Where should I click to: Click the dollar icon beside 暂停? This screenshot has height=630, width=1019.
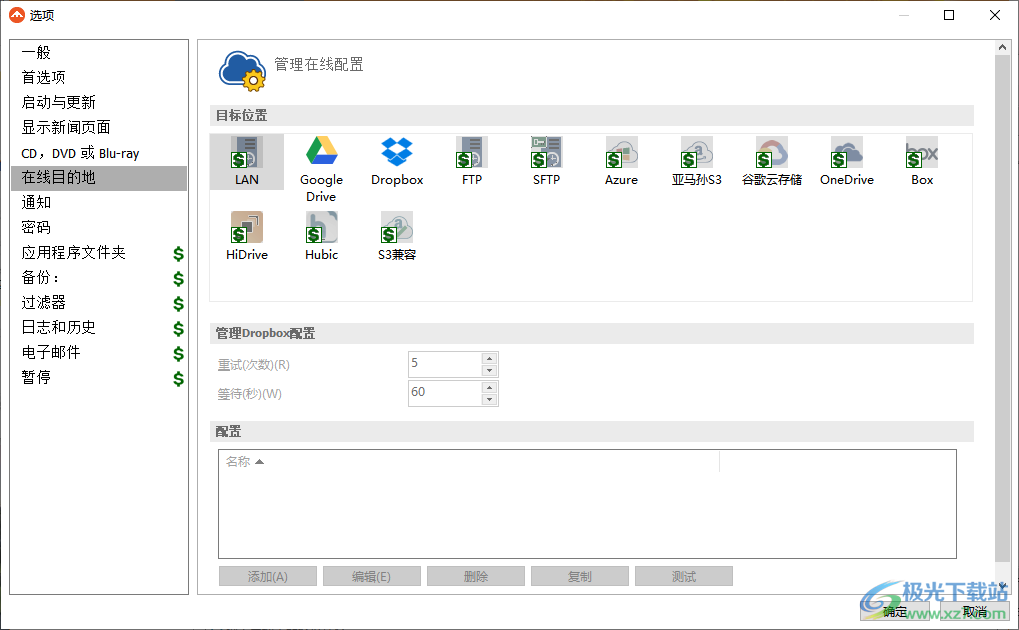point(178,378)
